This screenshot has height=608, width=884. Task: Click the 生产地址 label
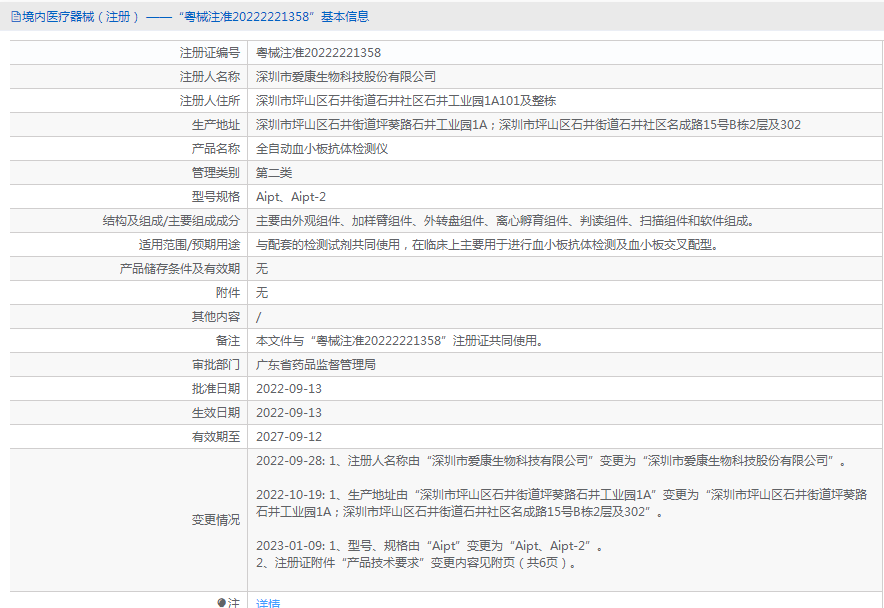pyautogui.click(x=216, y=125)
